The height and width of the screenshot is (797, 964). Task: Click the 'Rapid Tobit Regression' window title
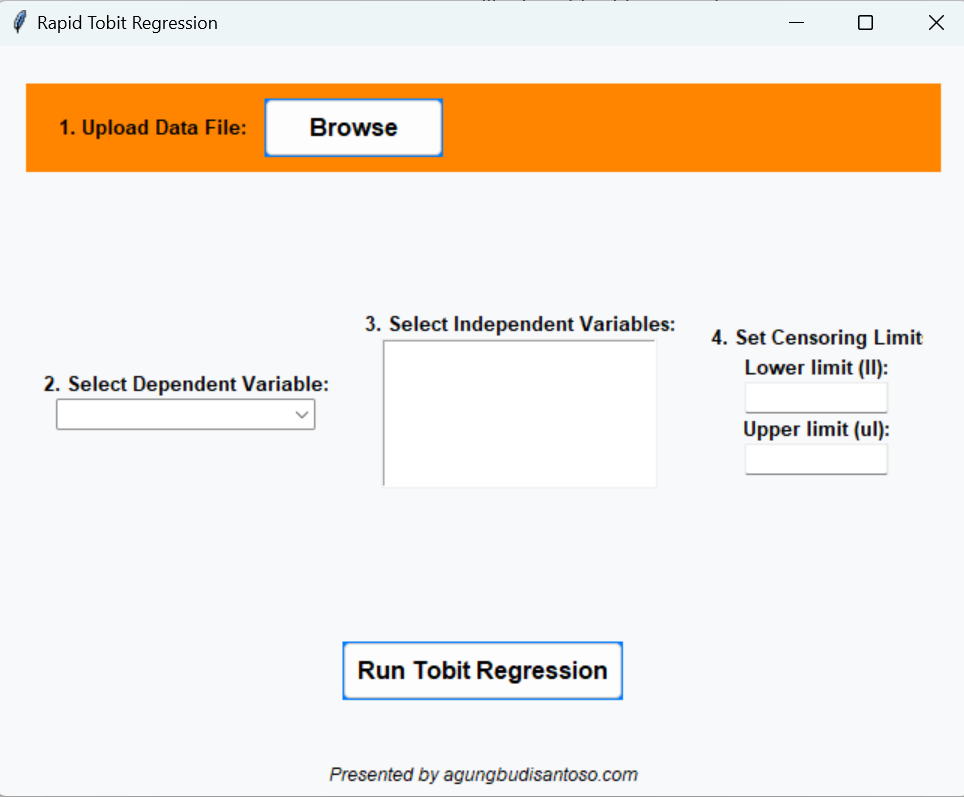pos(127,23)
